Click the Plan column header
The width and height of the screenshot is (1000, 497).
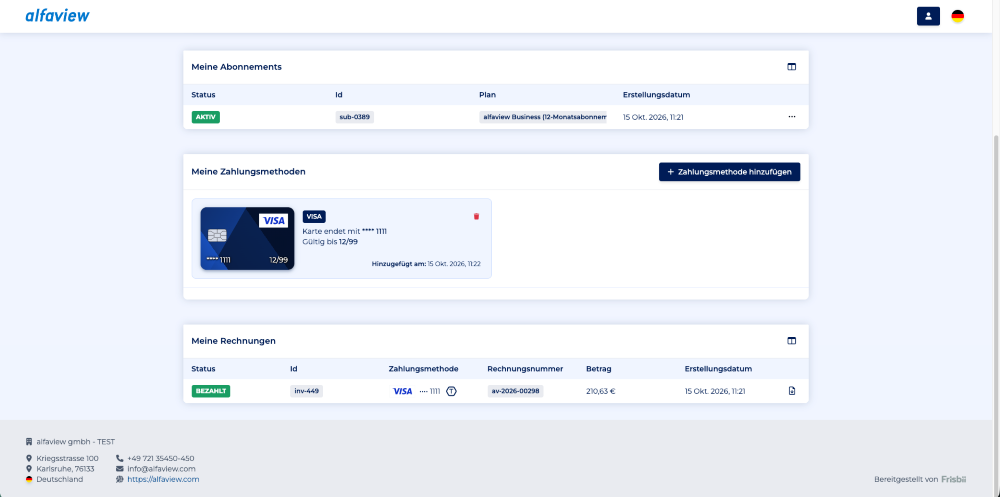coord(487,95)
